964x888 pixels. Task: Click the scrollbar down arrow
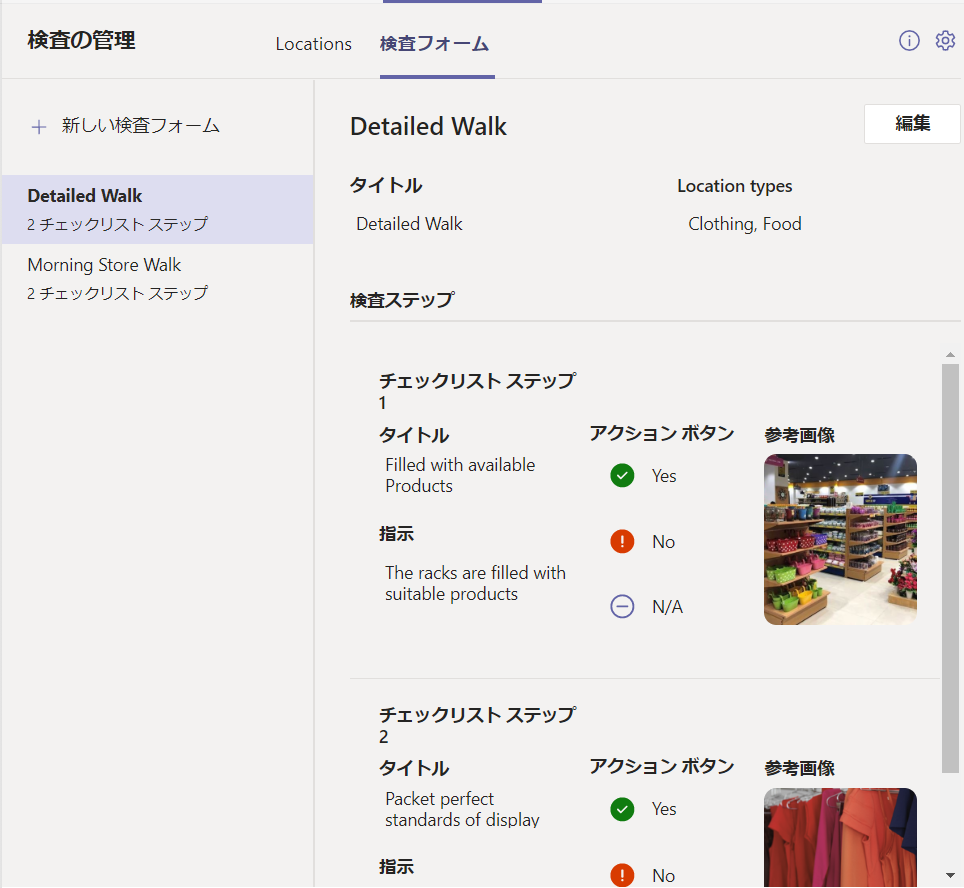(x=950, y=875)
